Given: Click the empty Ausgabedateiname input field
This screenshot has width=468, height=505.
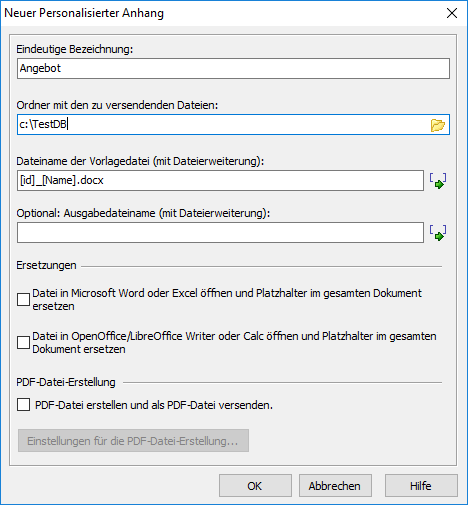Looking at the screenshot, I should point(220,232).
